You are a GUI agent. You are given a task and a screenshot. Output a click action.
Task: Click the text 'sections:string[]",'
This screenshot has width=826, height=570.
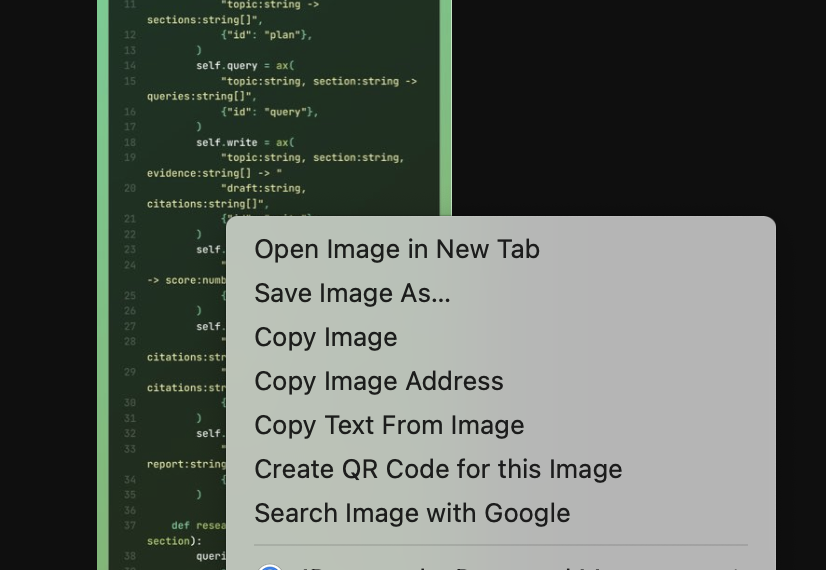click(205, 20)
